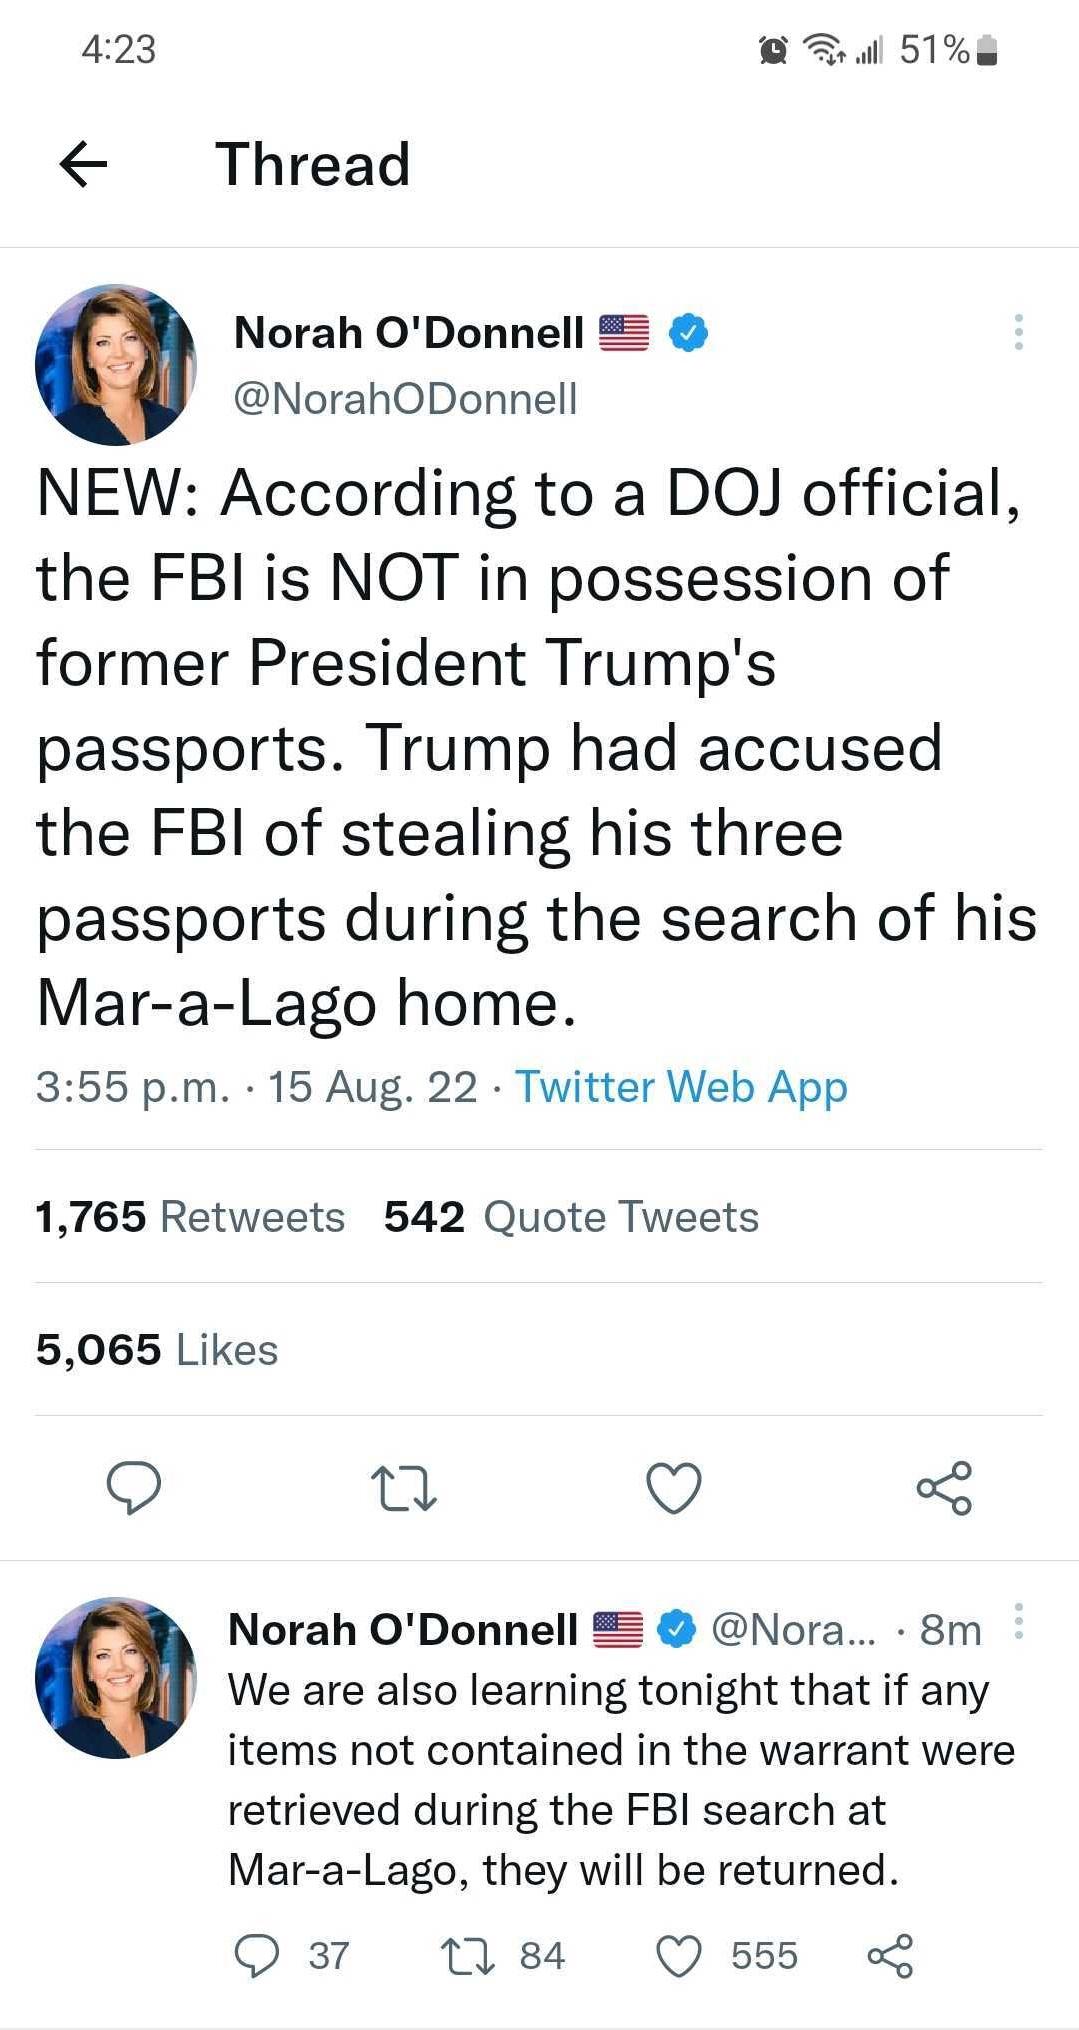Viewport: 1079px width, 2030px height.
Task: View the 542 Quote Tweets
Action: (568, 1216)
